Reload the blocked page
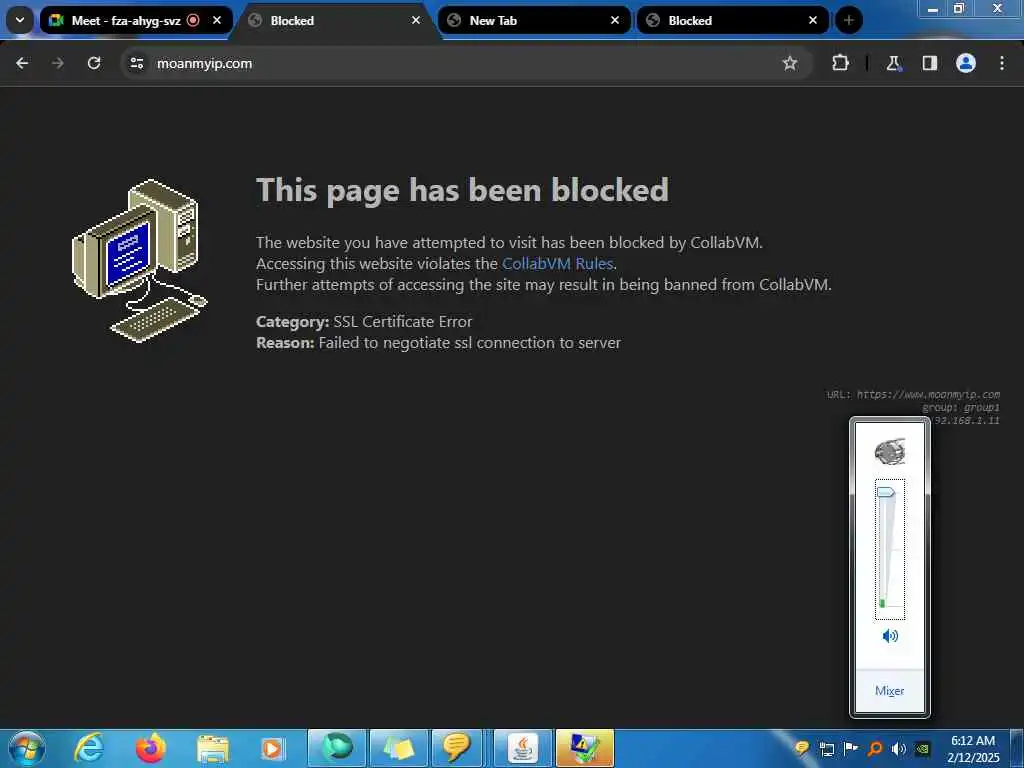This screenshot has width=1024, height=768. tap(94, 63)
